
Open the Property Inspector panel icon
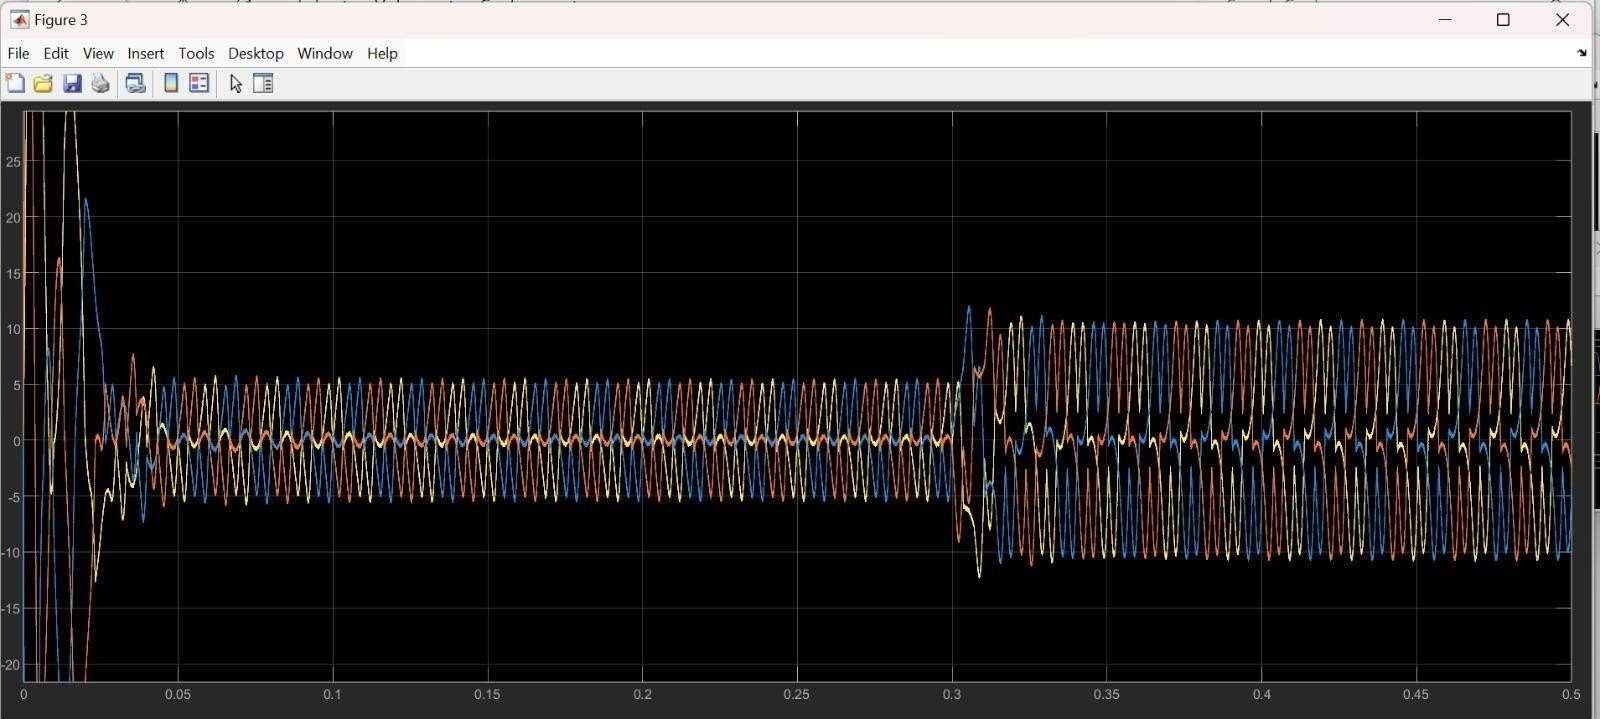263,84
